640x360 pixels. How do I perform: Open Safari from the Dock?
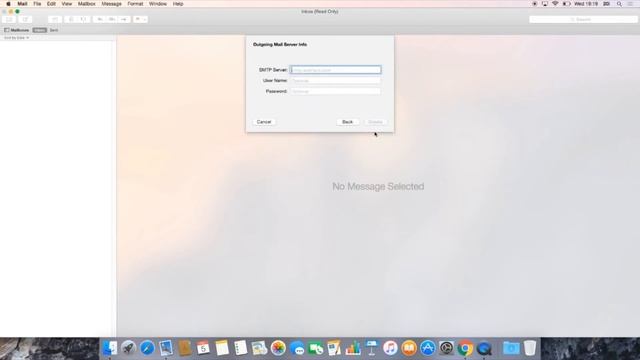pos(147,348)
